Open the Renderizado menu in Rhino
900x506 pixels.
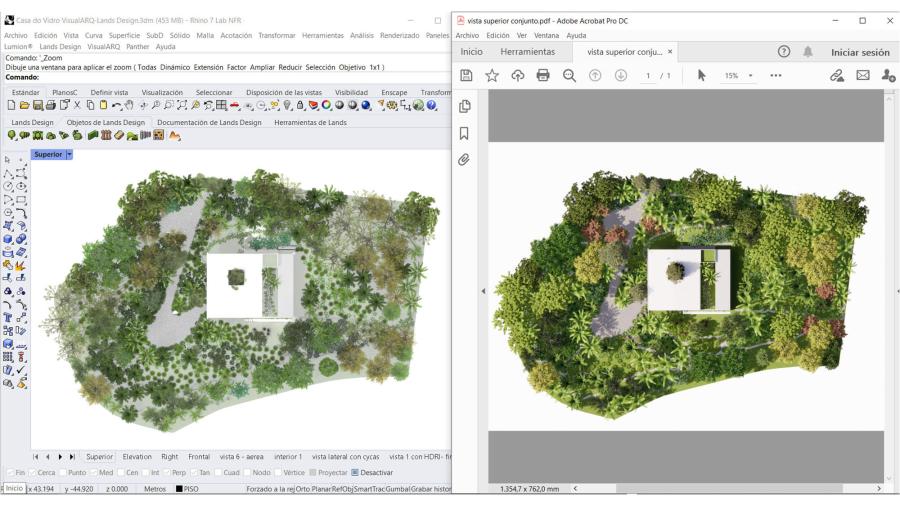tap(401, 35)
